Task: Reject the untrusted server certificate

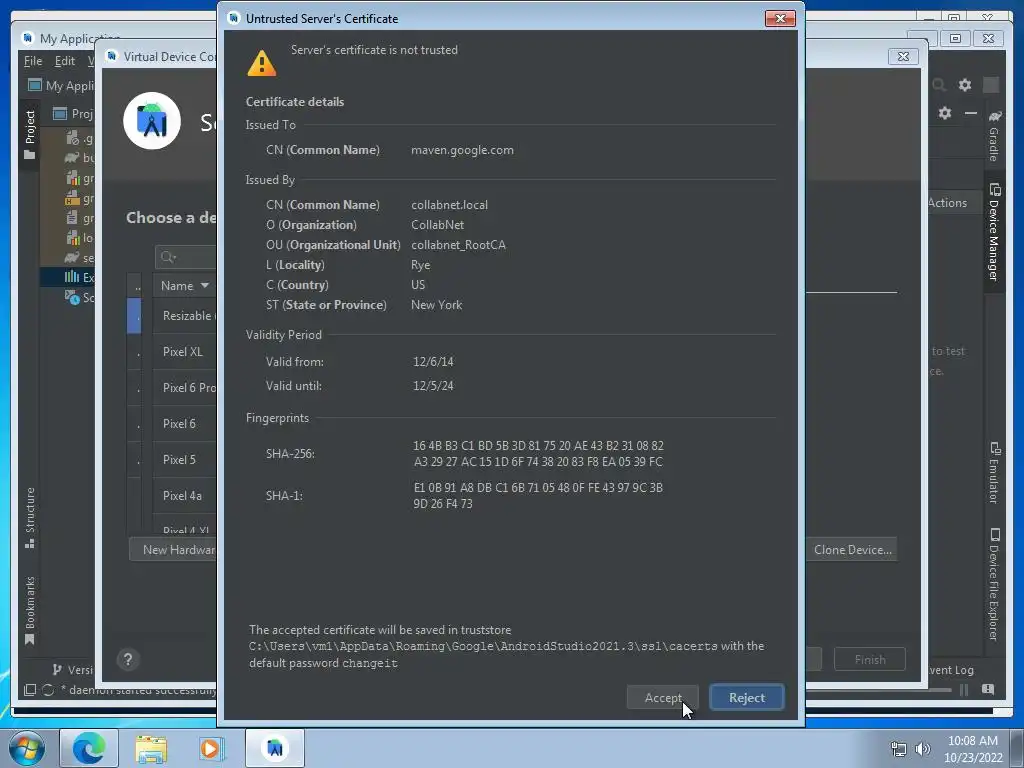Action: click(x=746, y=697)
